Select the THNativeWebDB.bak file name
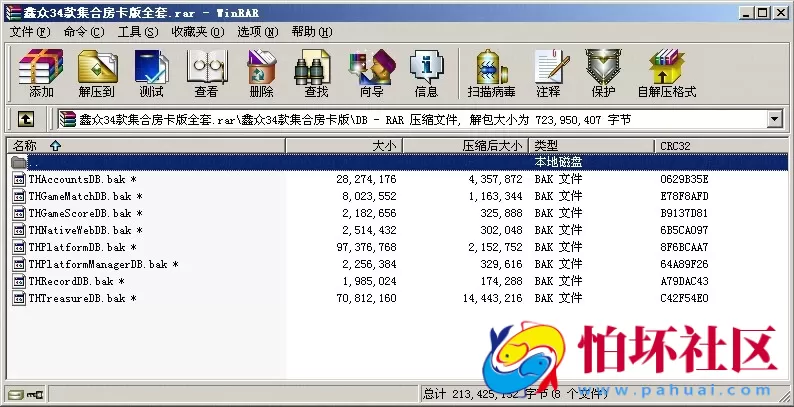This screenshot has height=407, width=794. tap(86, 230)
